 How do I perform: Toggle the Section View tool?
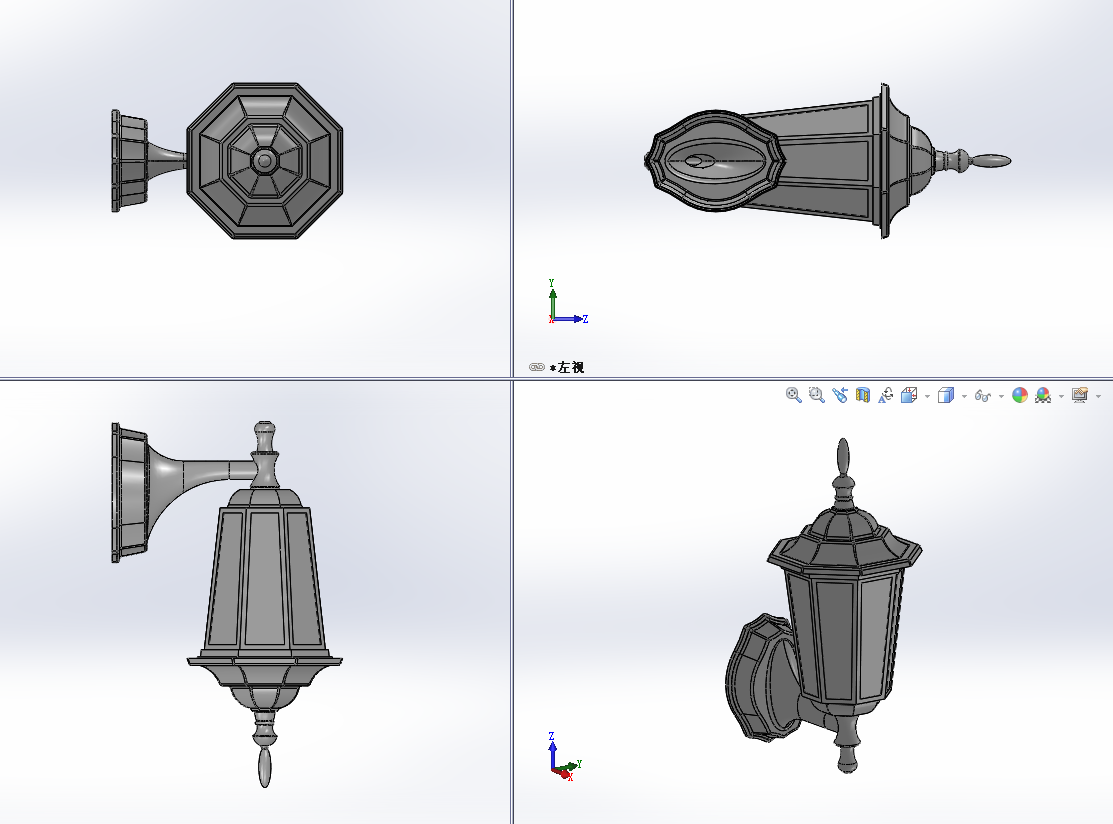tap(862, 395)
